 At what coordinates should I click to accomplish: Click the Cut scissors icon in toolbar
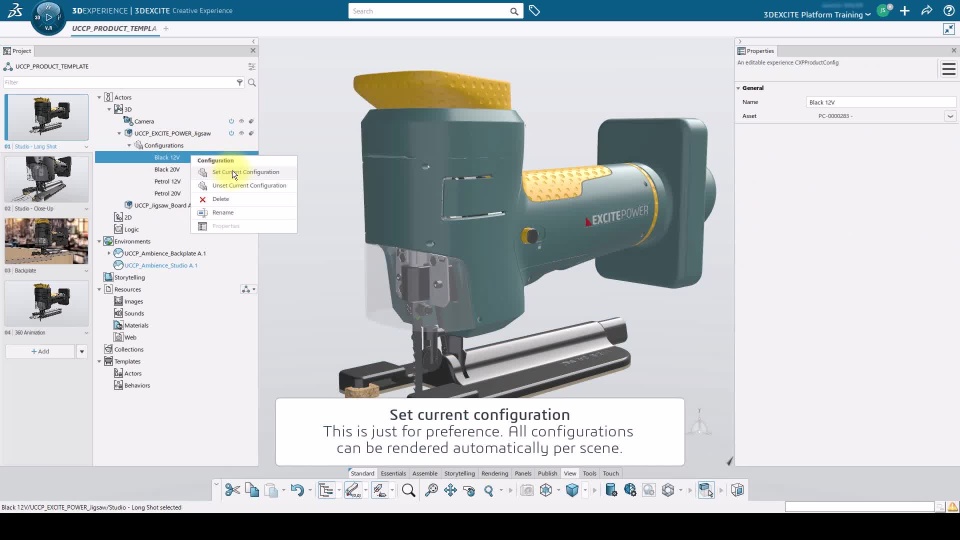click(x=232, y=490)
